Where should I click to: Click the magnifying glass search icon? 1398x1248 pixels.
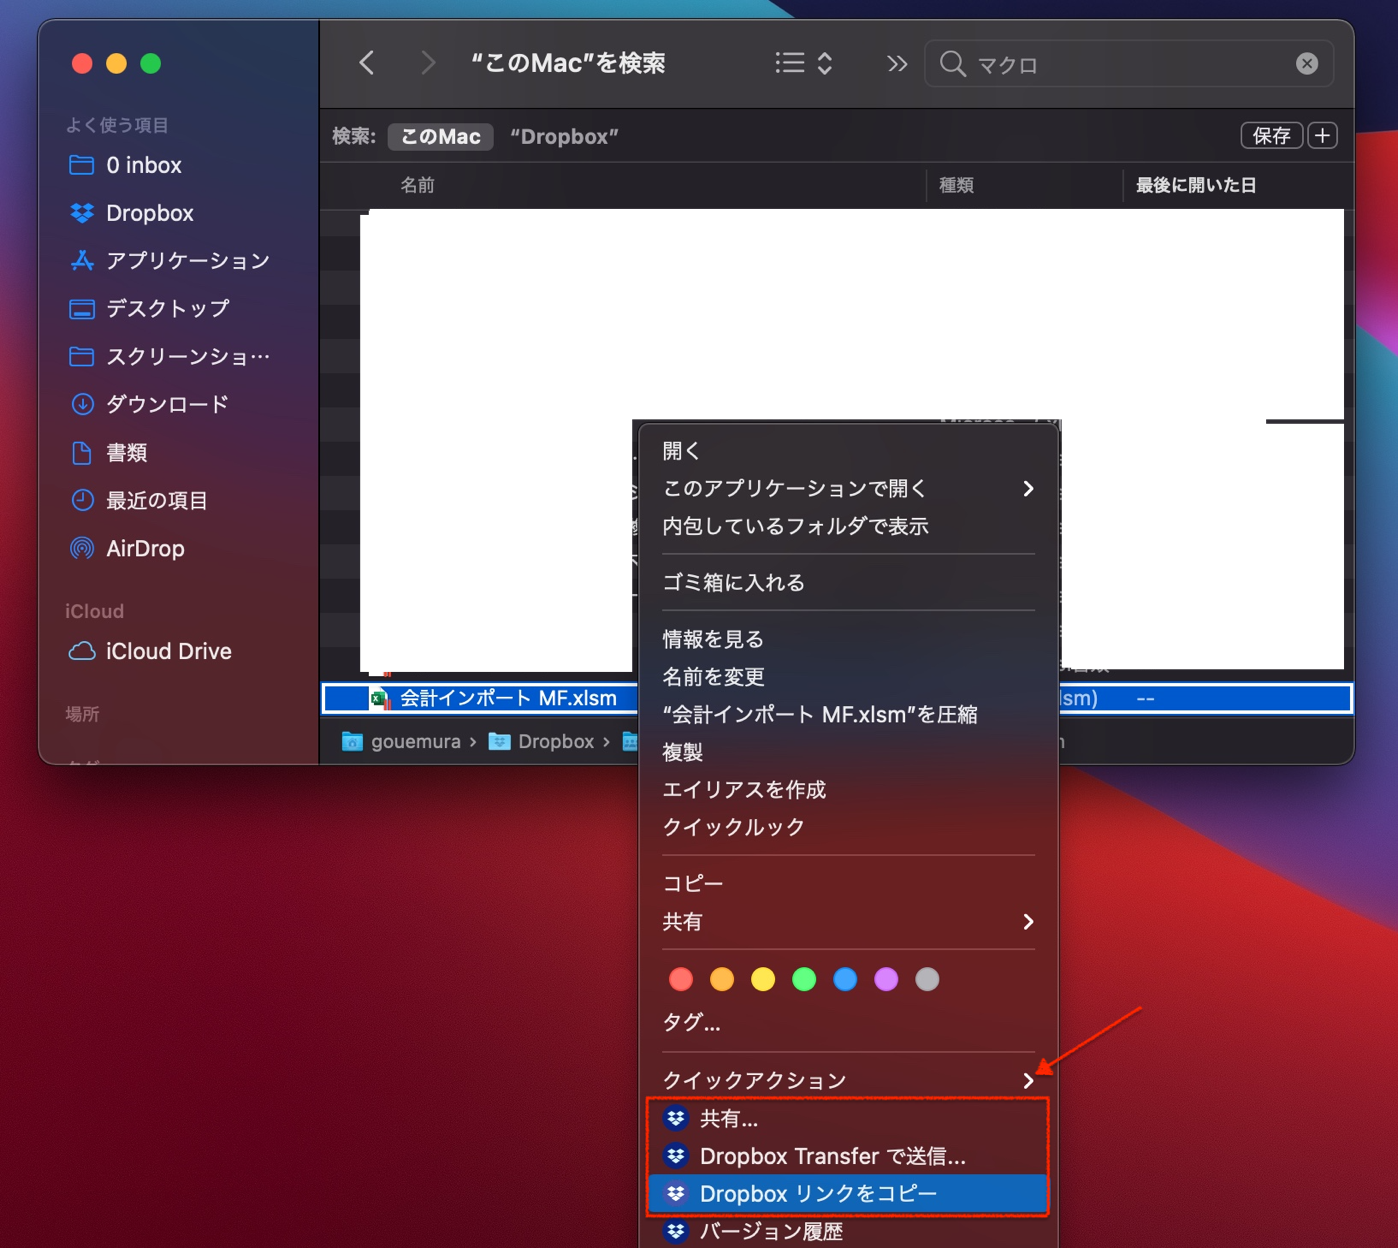tap(953, 64)
